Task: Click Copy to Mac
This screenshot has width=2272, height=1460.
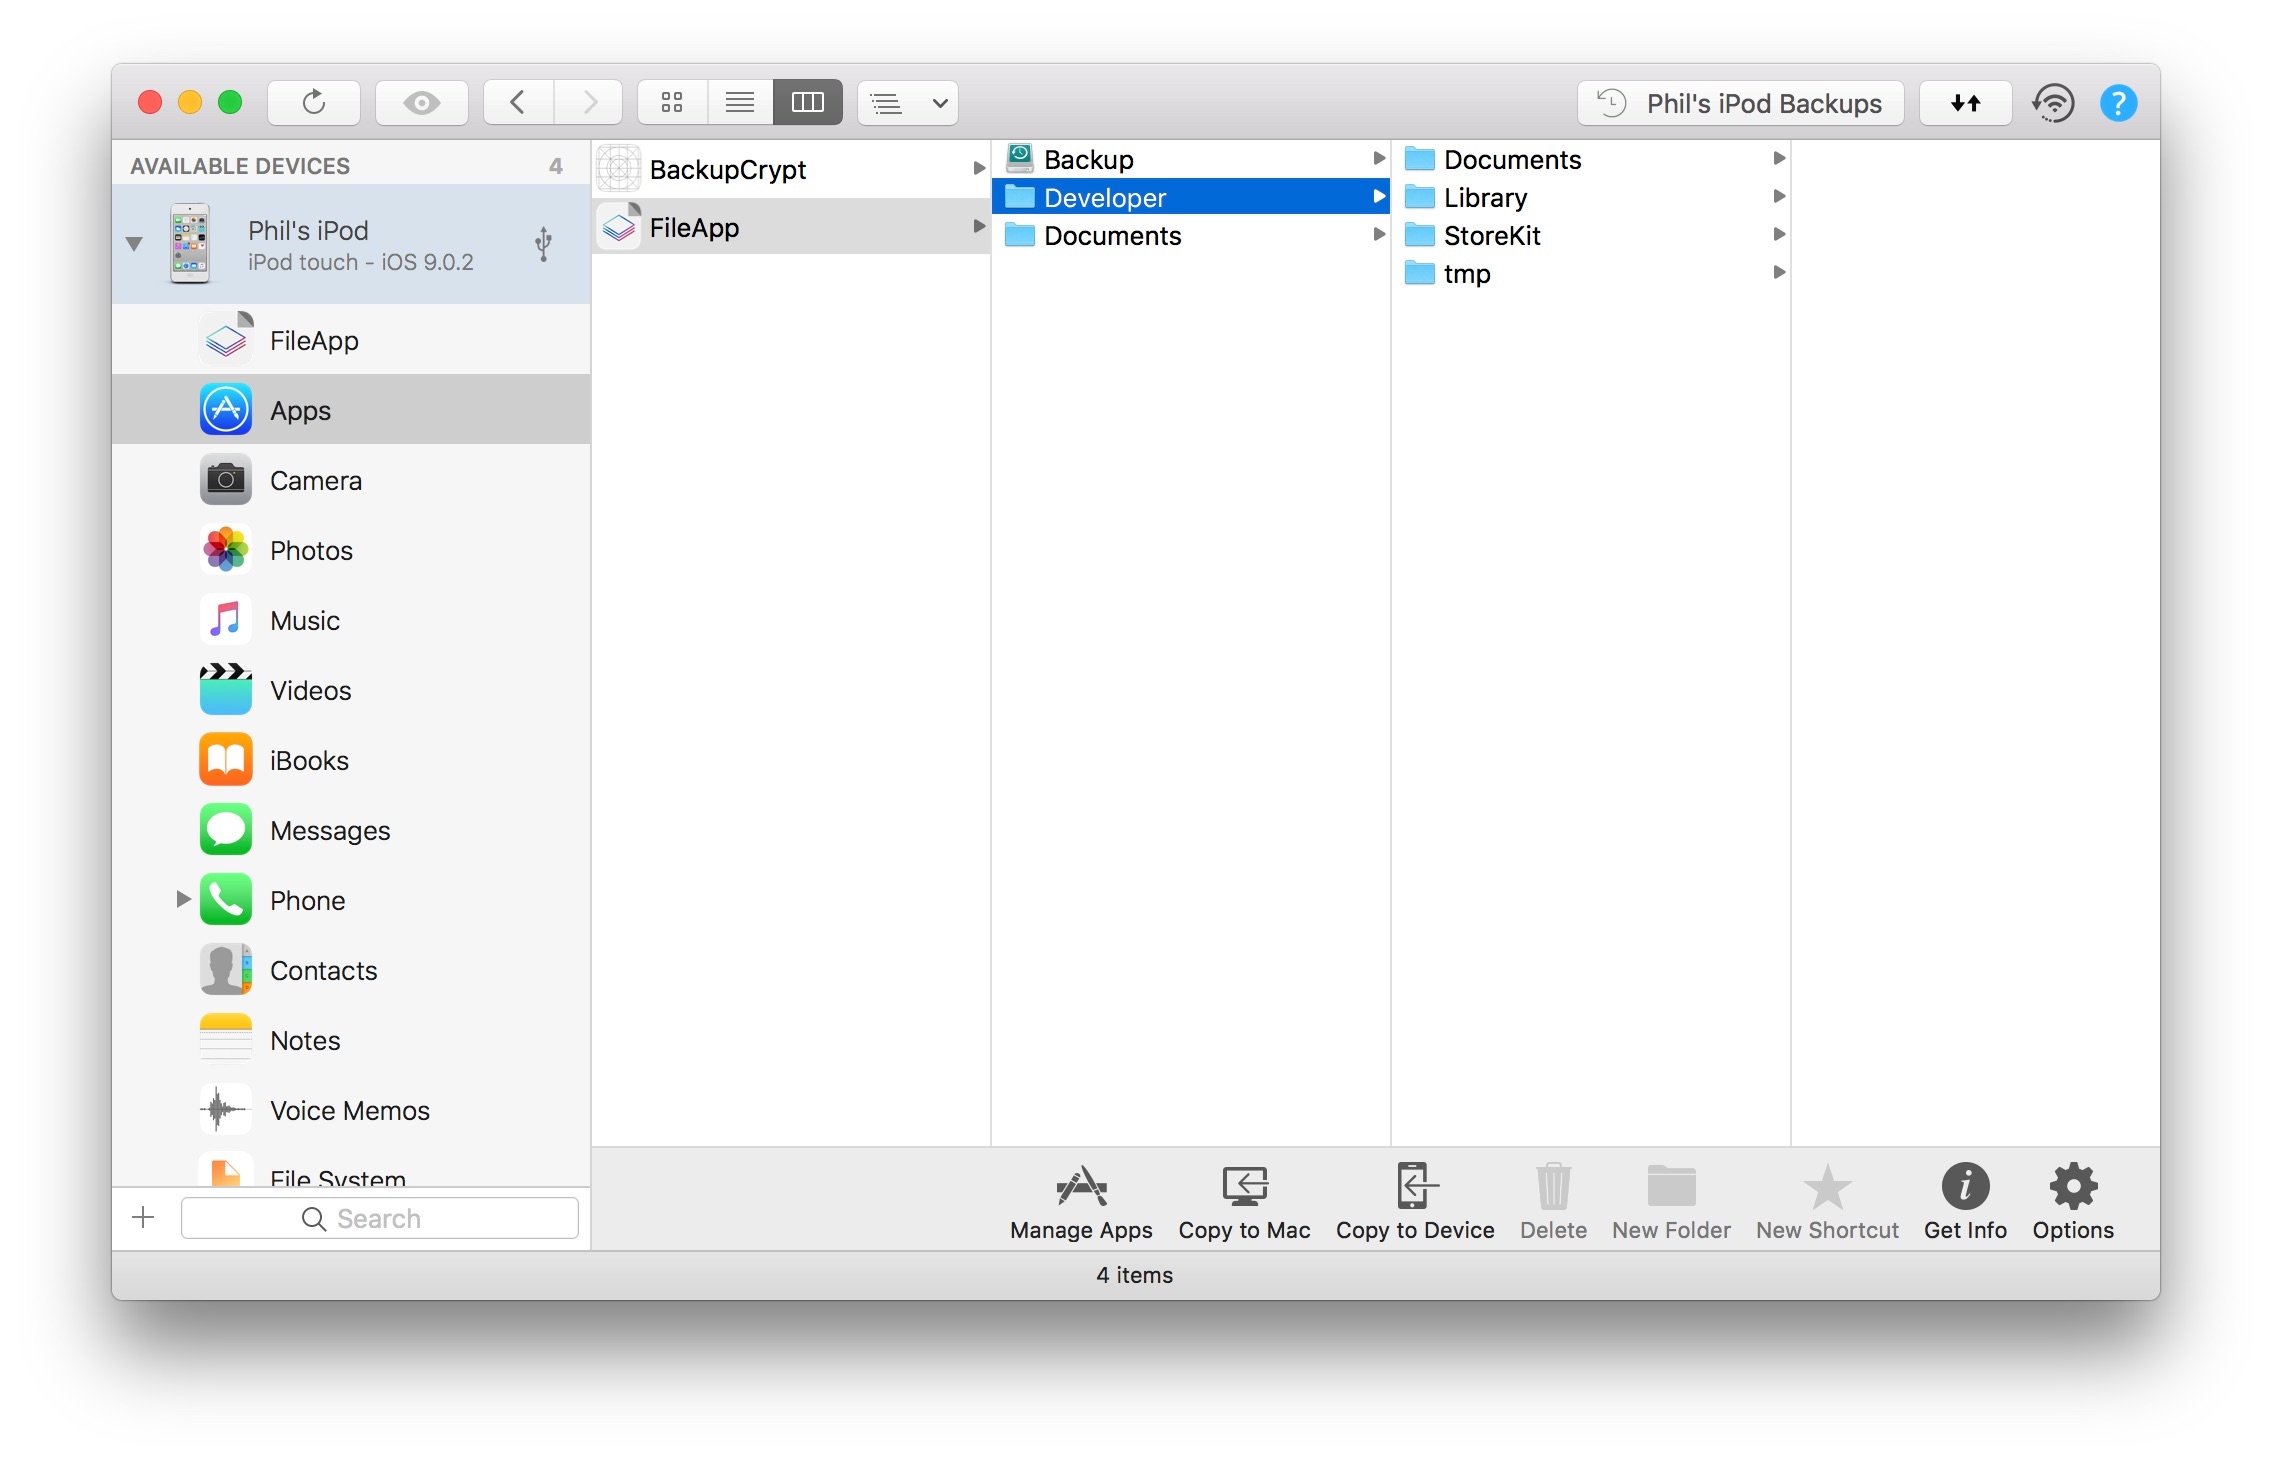Action: coord(1244,1202)
